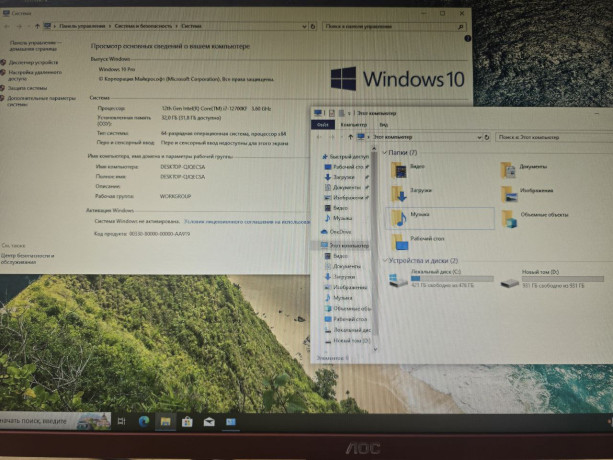Collapse Devices and drives group
Image resolution: width=613 pixels, height=460 pixels.
[385, 260]
